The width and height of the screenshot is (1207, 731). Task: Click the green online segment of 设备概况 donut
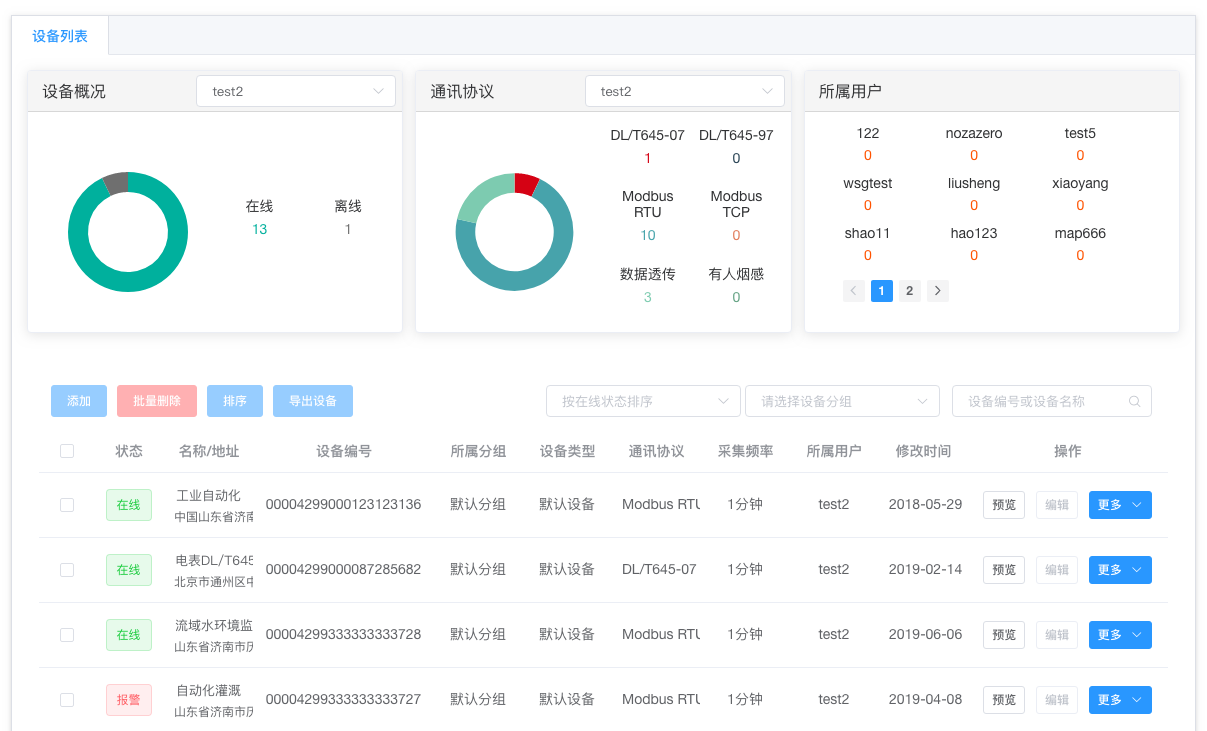tap(128, 282)
